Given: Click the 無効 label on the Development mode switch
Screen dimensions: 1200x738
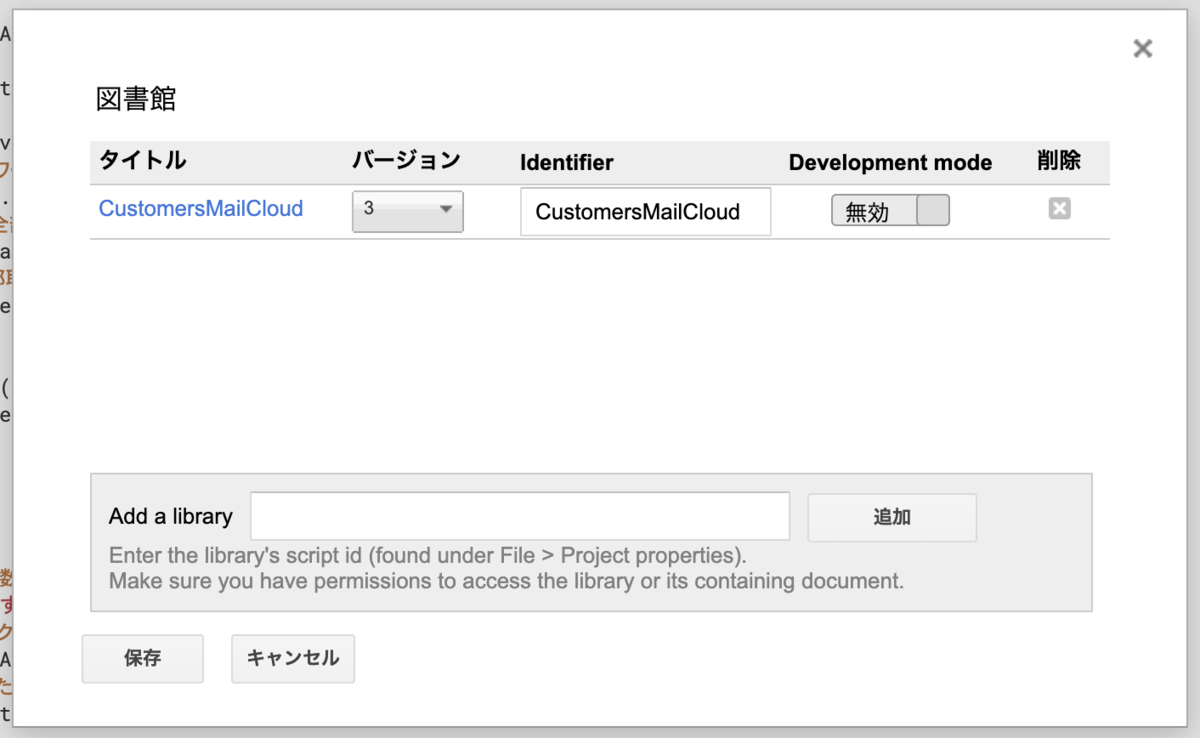Looking at the screenshot, I should click(873, 210).
